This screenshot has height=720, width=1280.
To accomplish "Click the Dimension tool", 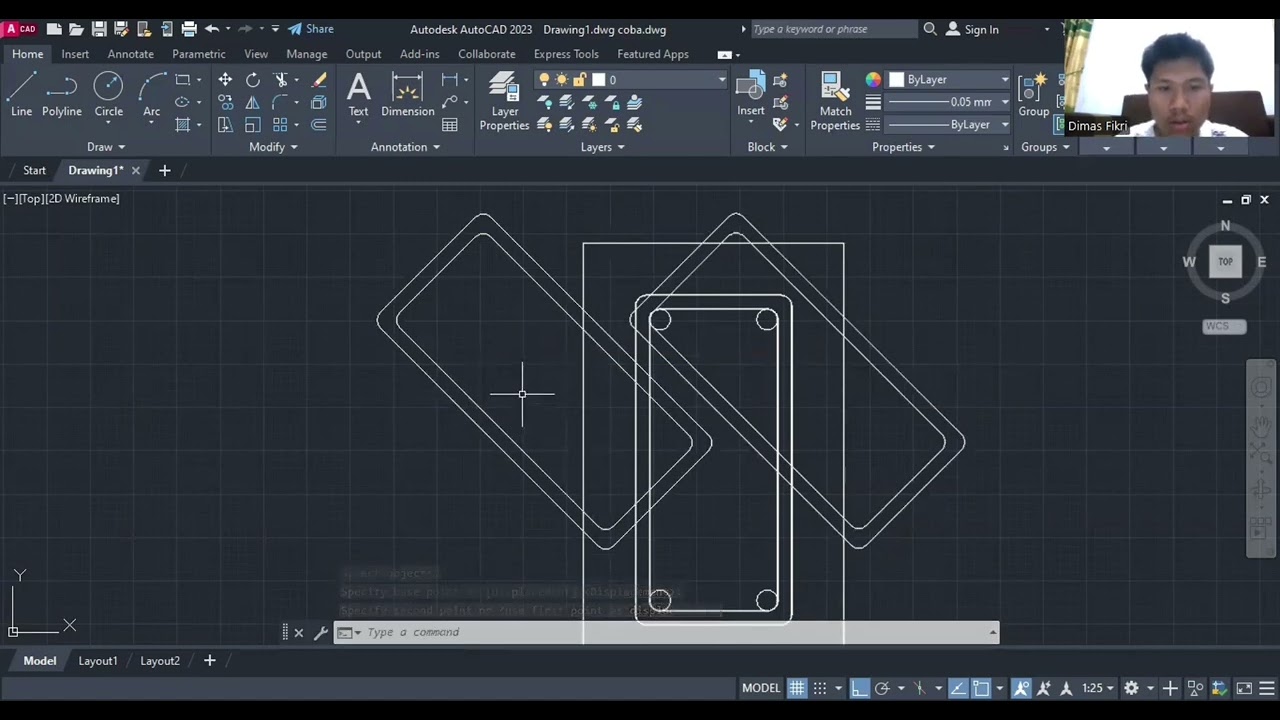I will pos(407,95).
